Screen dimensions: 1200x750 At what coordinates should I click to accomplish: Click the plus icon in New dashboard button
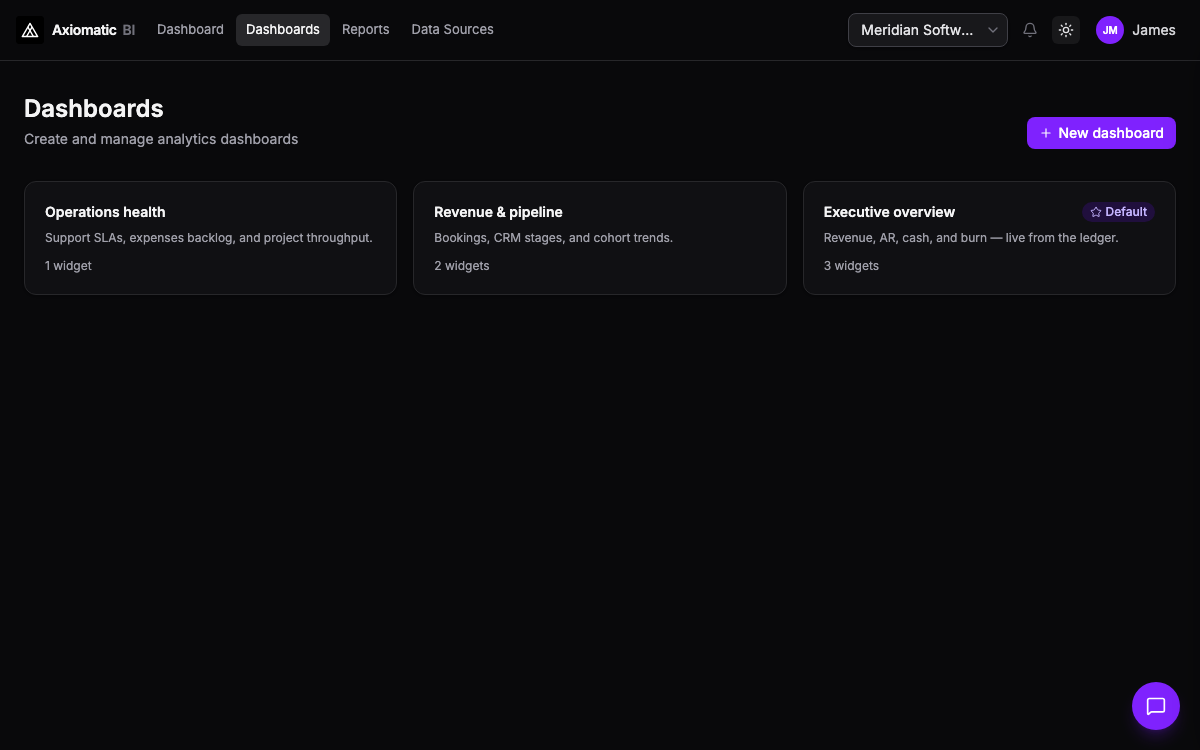tap(1046, 132)
